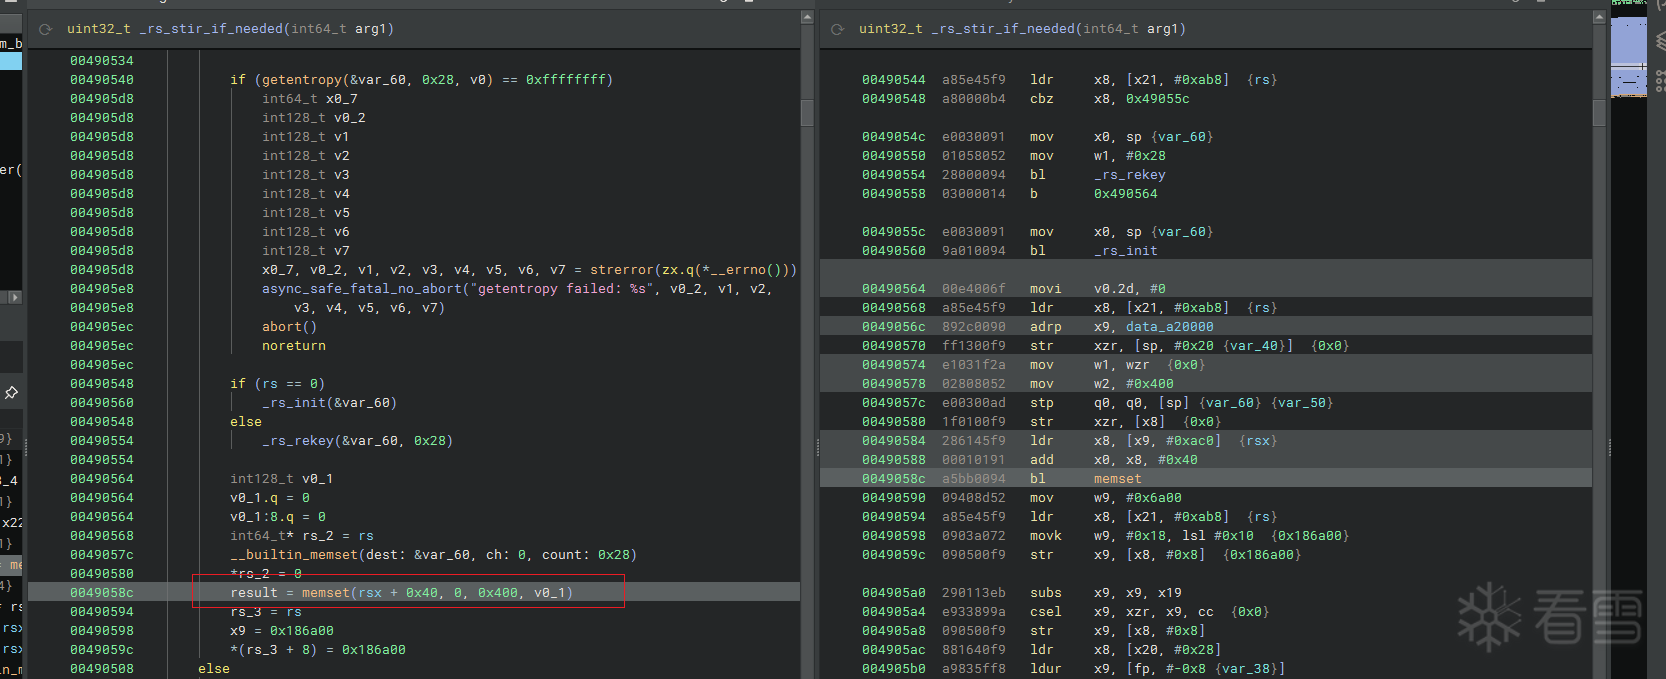This screenshot has width=1666, height=679.
Task: Select the 'v0_1.q = 0' assignment line
Action: point(270,498)
